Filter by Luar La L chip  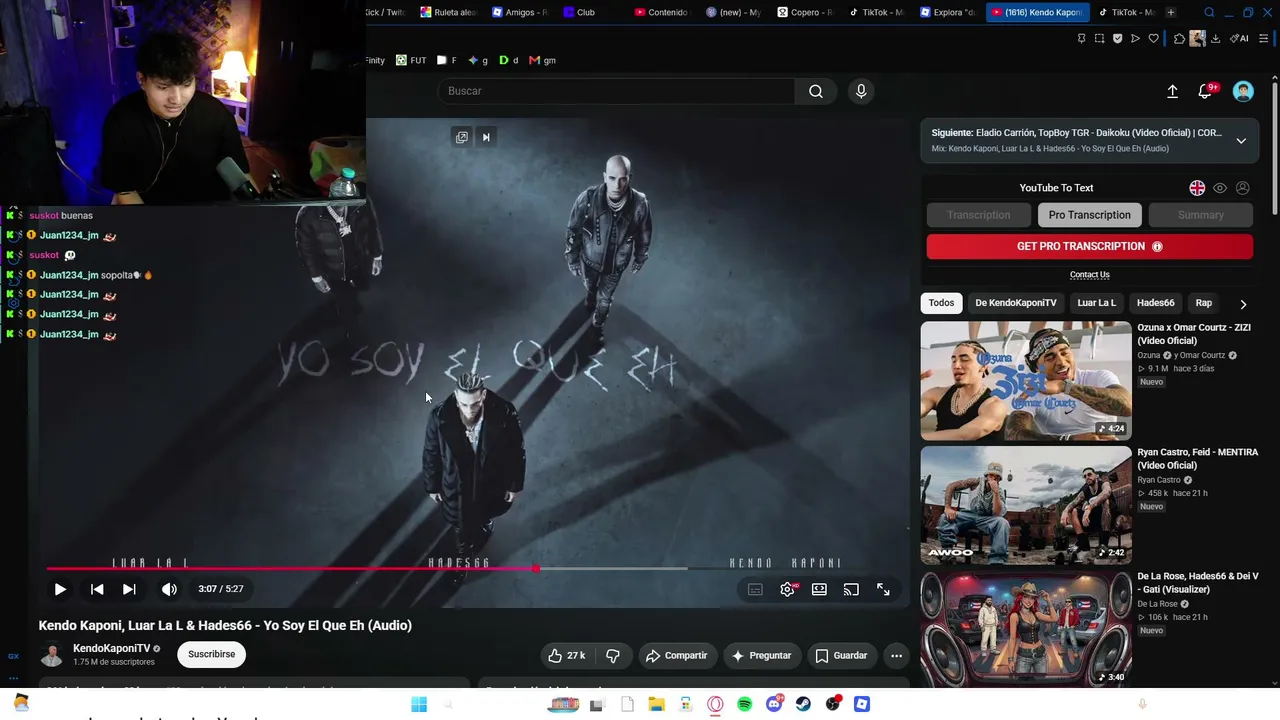(x=1097, y=303)
